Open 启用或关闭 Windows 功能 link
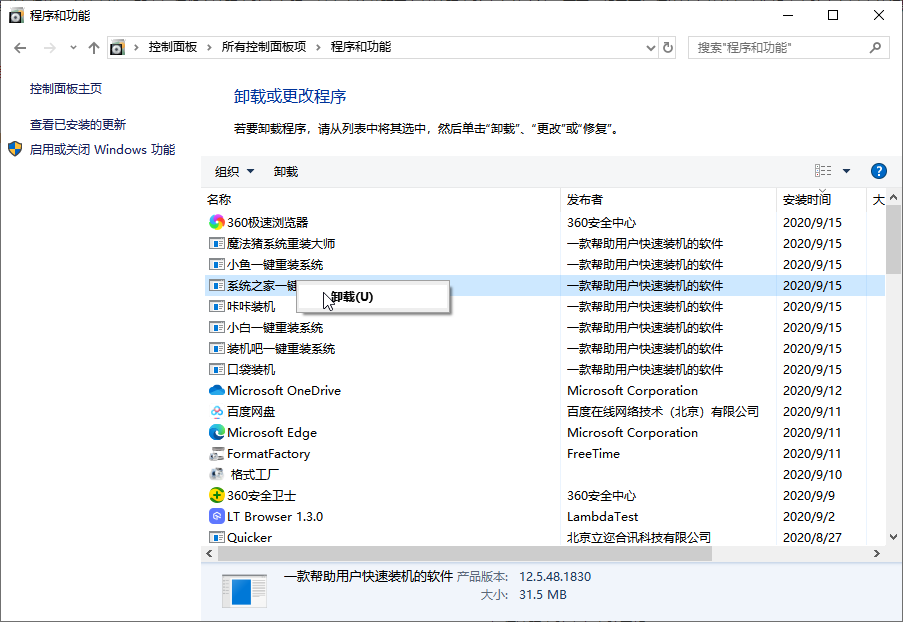Image resolution: width=903 pixels, height=622 pixels. [103, 150]
